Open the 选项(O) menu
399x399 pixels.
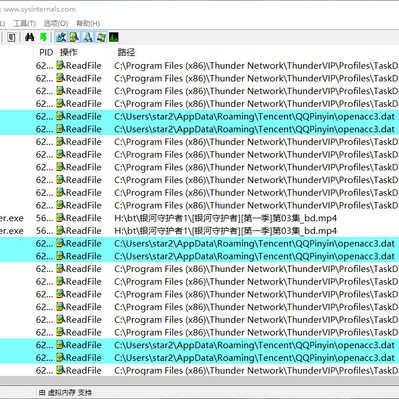56,23
